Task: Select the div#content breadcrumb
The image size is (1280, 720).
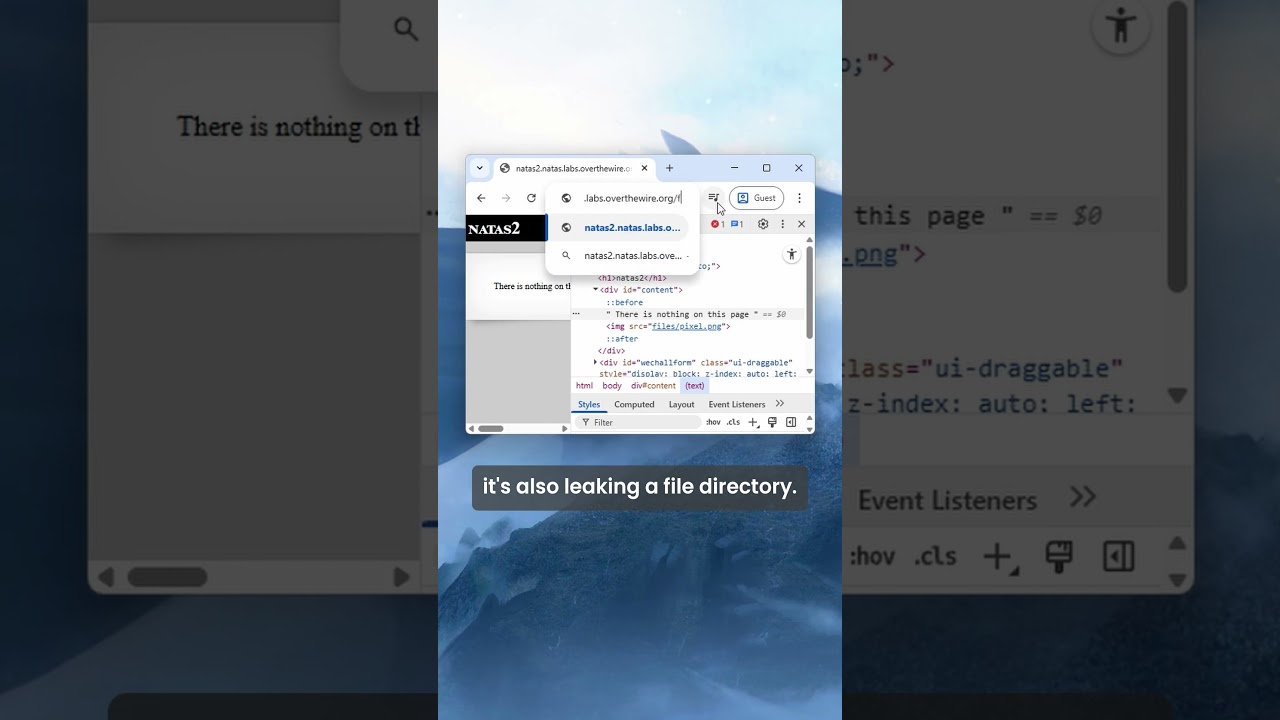Action: (x=653, y=386)
